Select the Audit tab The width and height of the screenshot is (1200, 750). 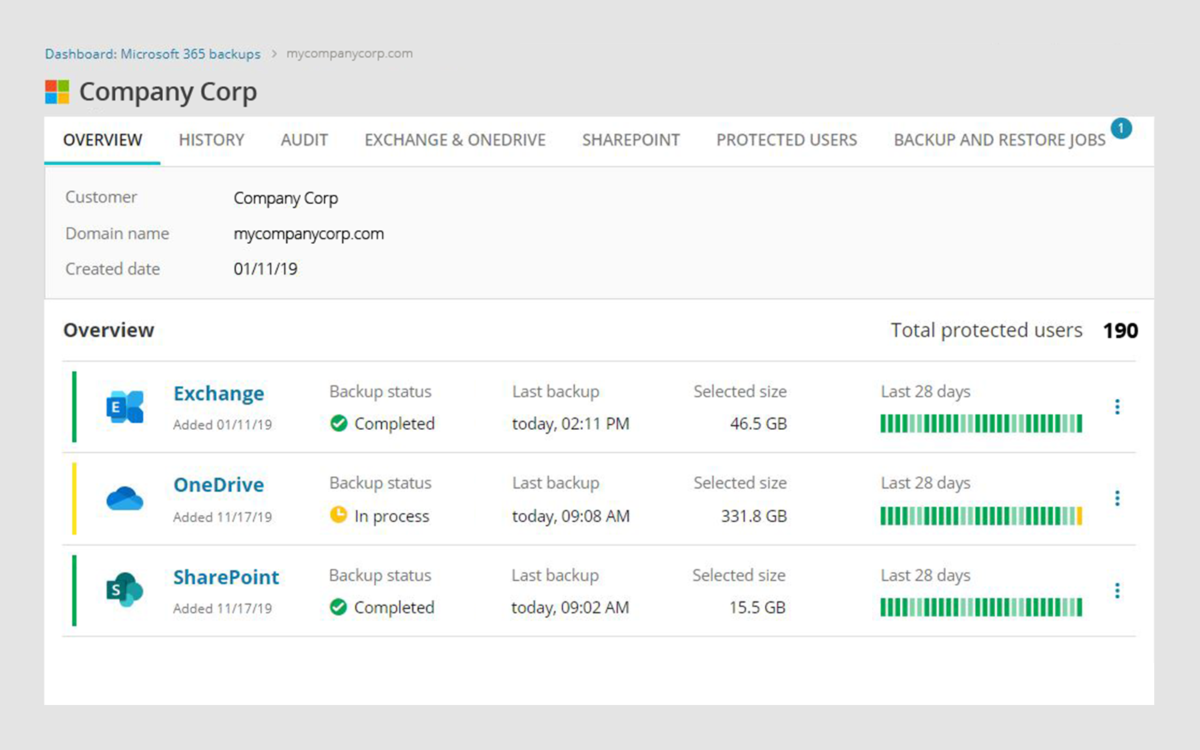click(x=304, y=140)
